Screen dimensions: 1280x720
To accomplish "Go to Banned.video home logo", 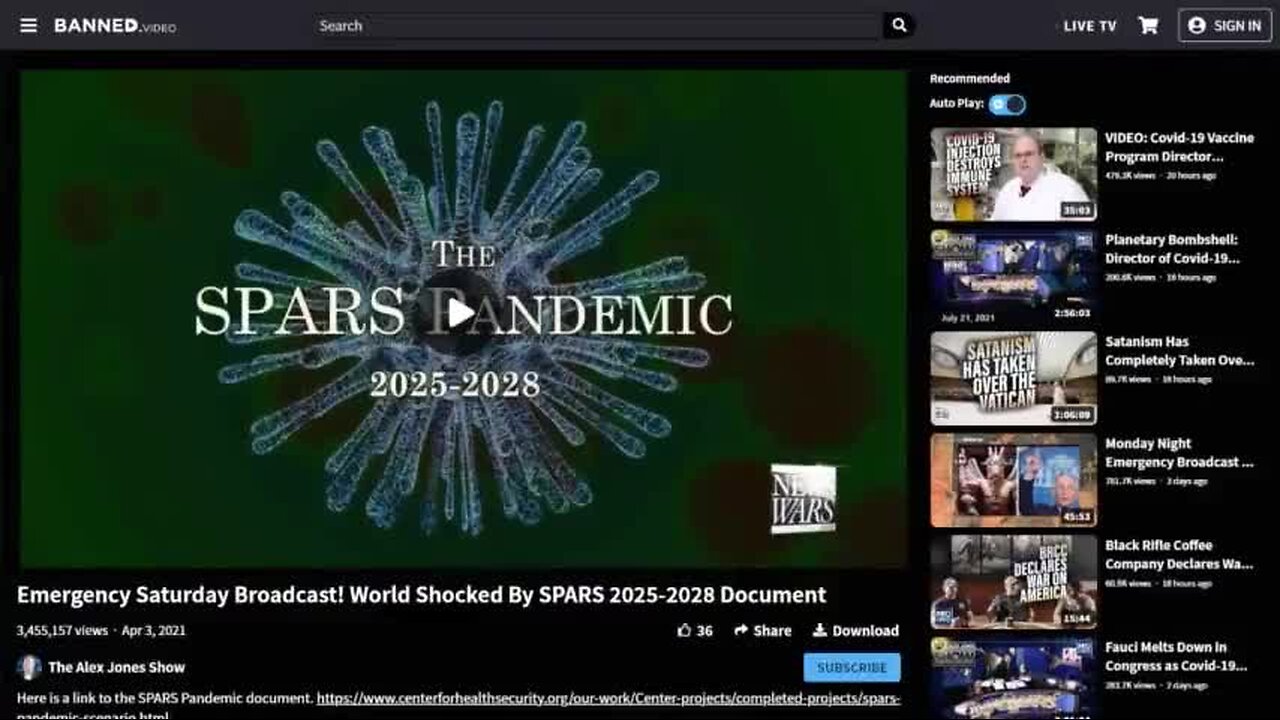I will [x=115, y=26].
